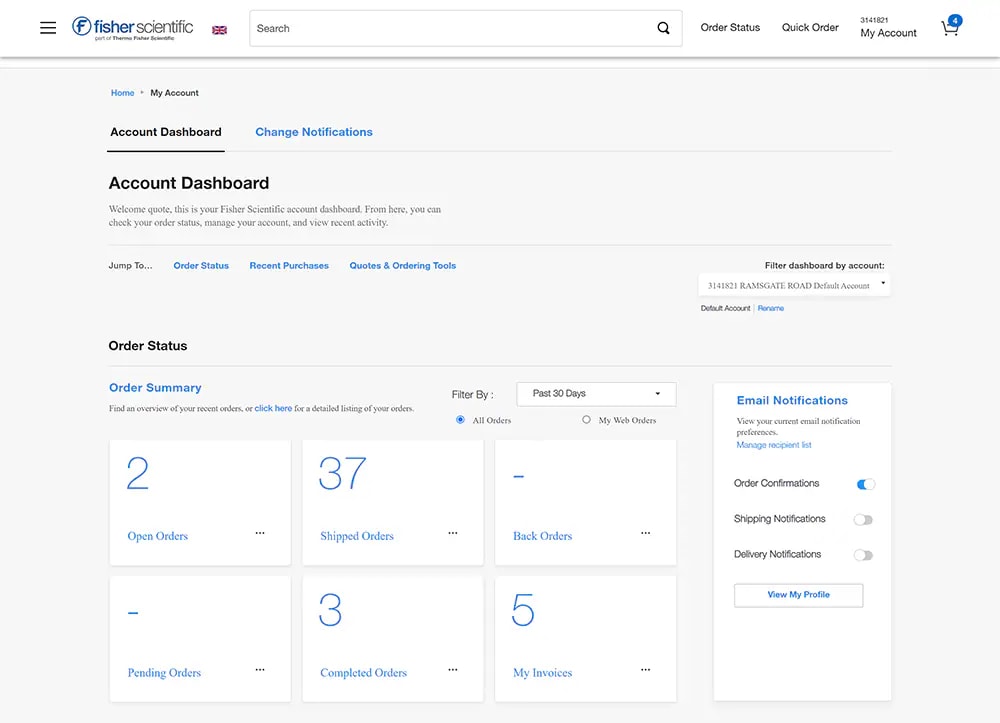Click the Fisher Scientific logo
The image size is (1000, 723).
tap(132, 28)
